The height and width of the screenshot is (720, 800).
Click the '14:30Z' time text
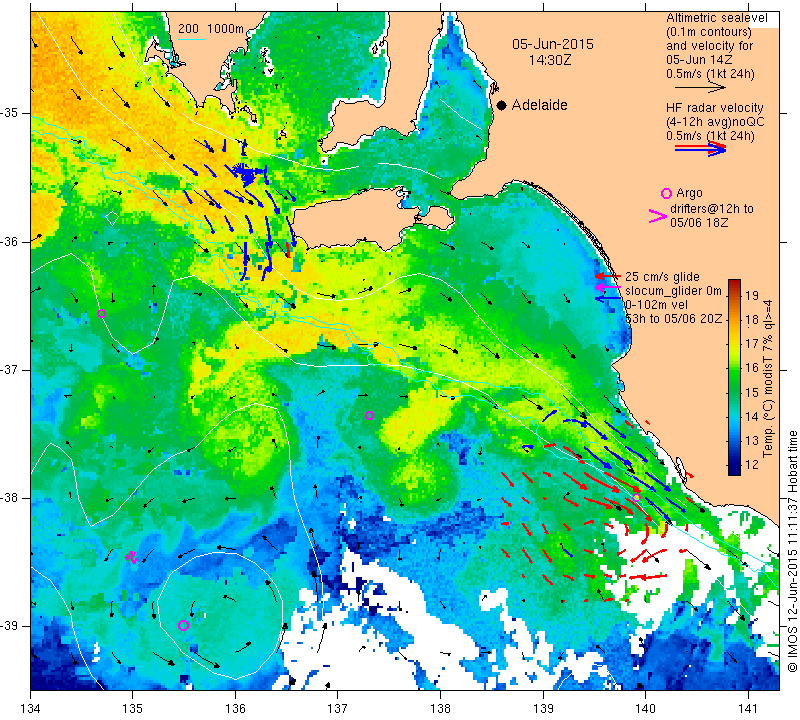(x=549, y=60)
